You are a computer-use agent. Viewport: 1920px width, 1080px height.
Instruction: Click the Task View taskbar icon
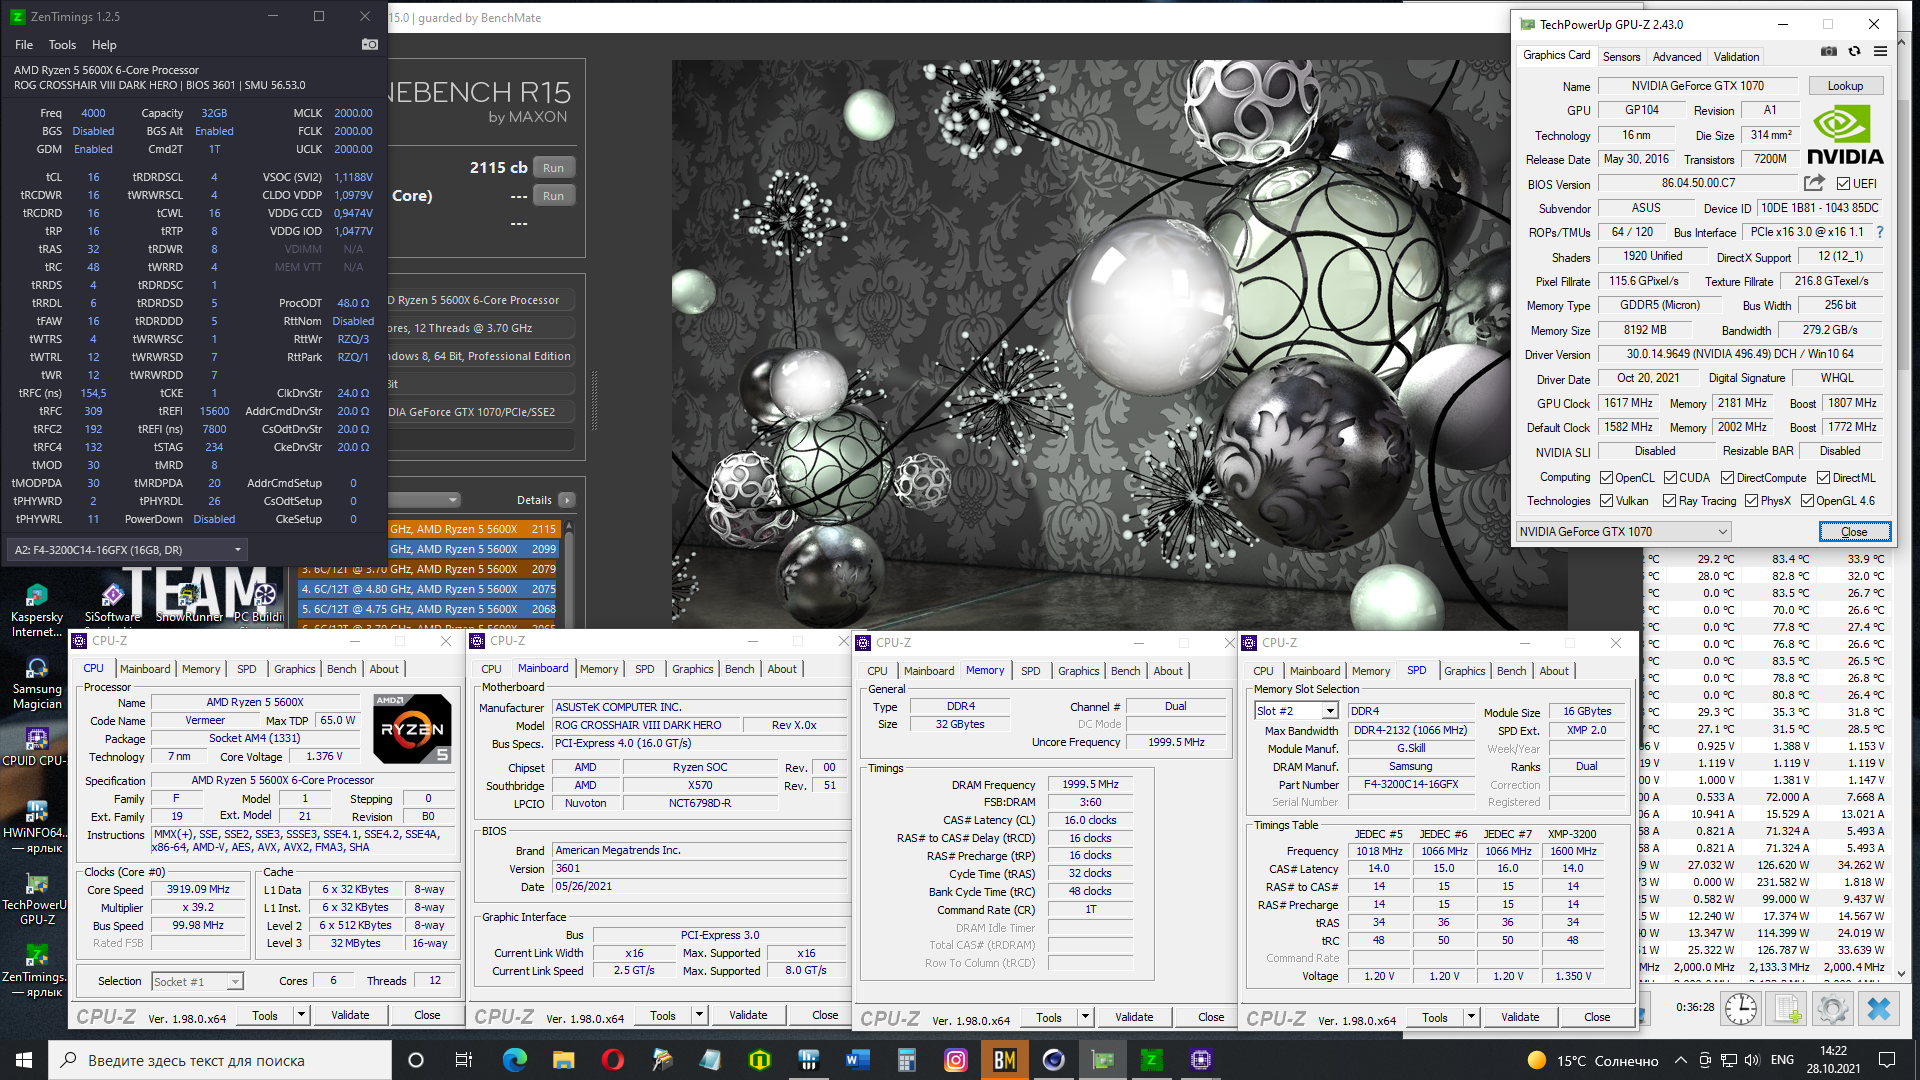[463, 1060]
